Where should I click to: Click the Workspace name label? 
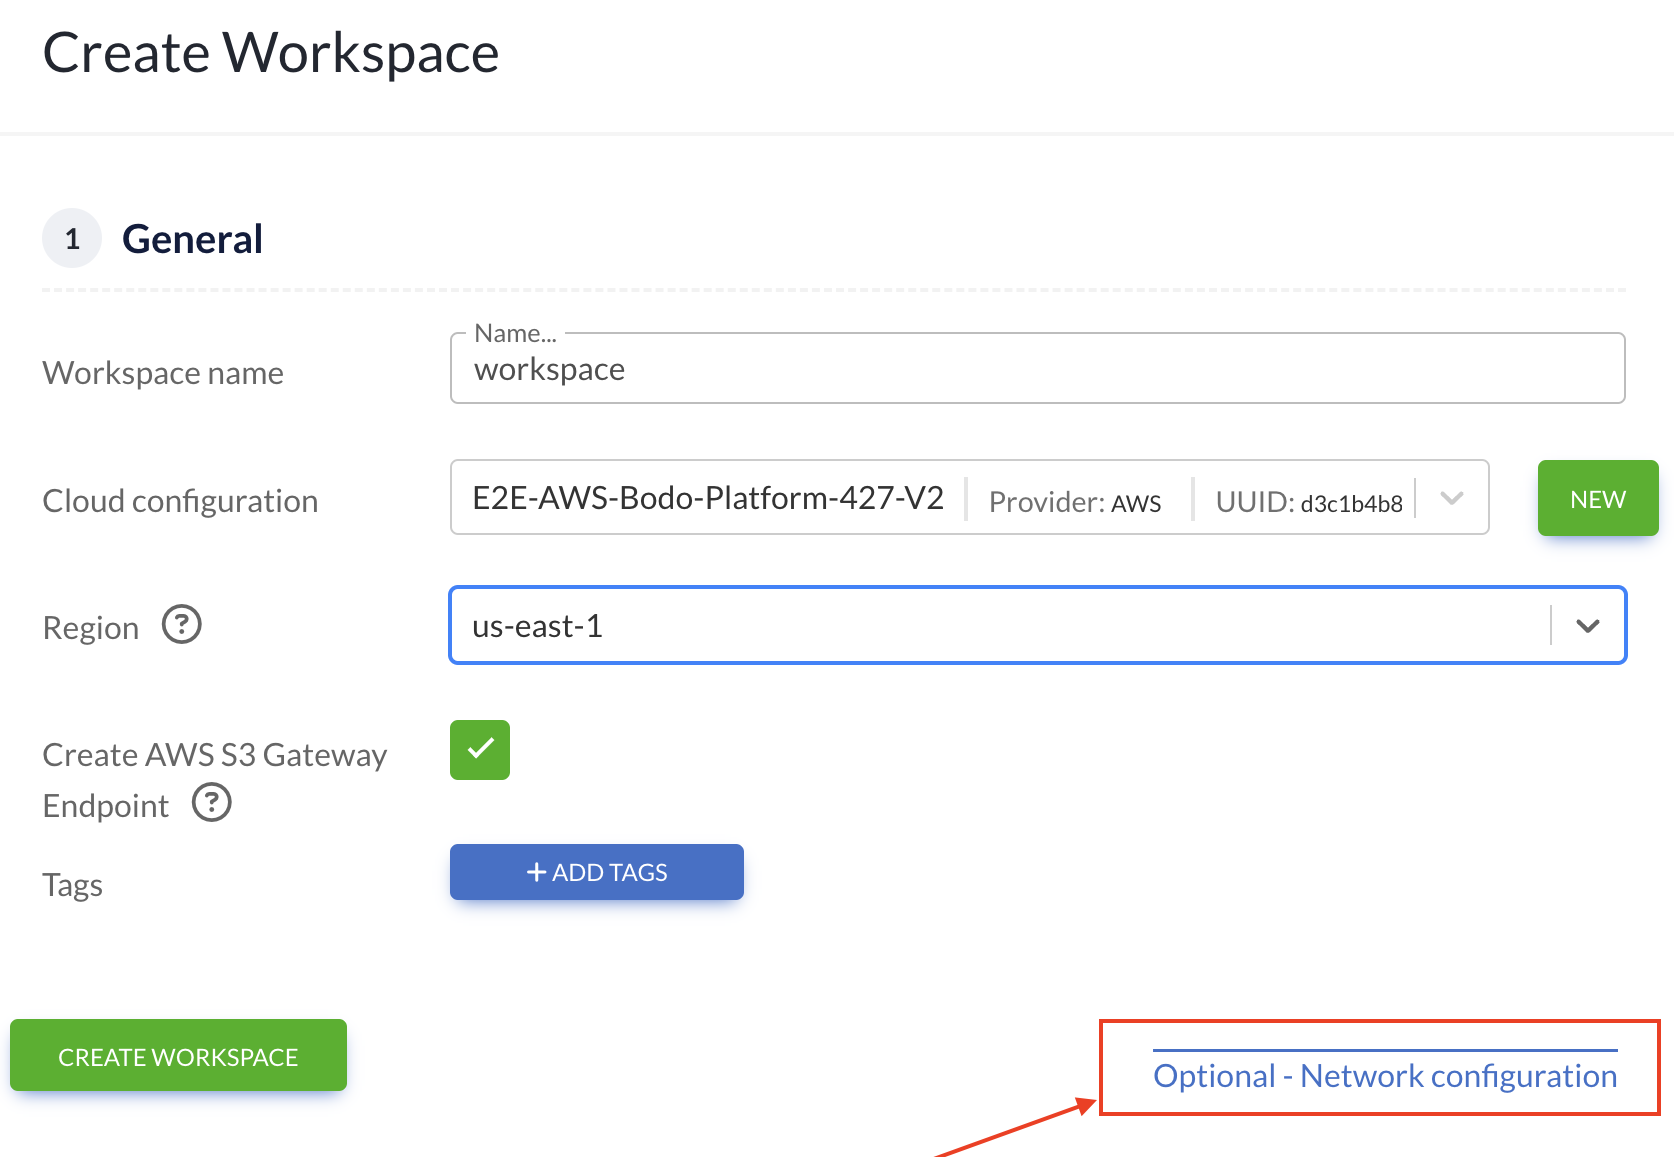click(x=163, y=373)
